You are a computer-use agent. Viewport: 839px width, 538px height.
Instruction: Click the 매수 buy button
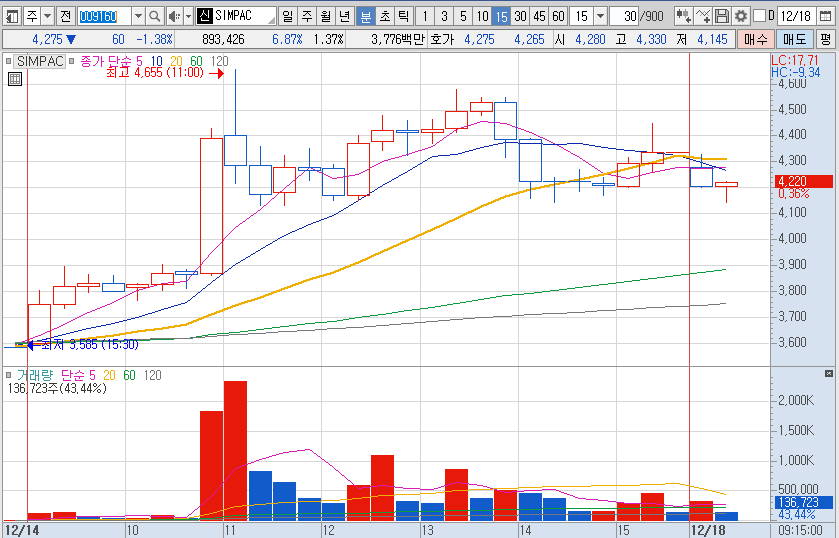pos(755,39)
